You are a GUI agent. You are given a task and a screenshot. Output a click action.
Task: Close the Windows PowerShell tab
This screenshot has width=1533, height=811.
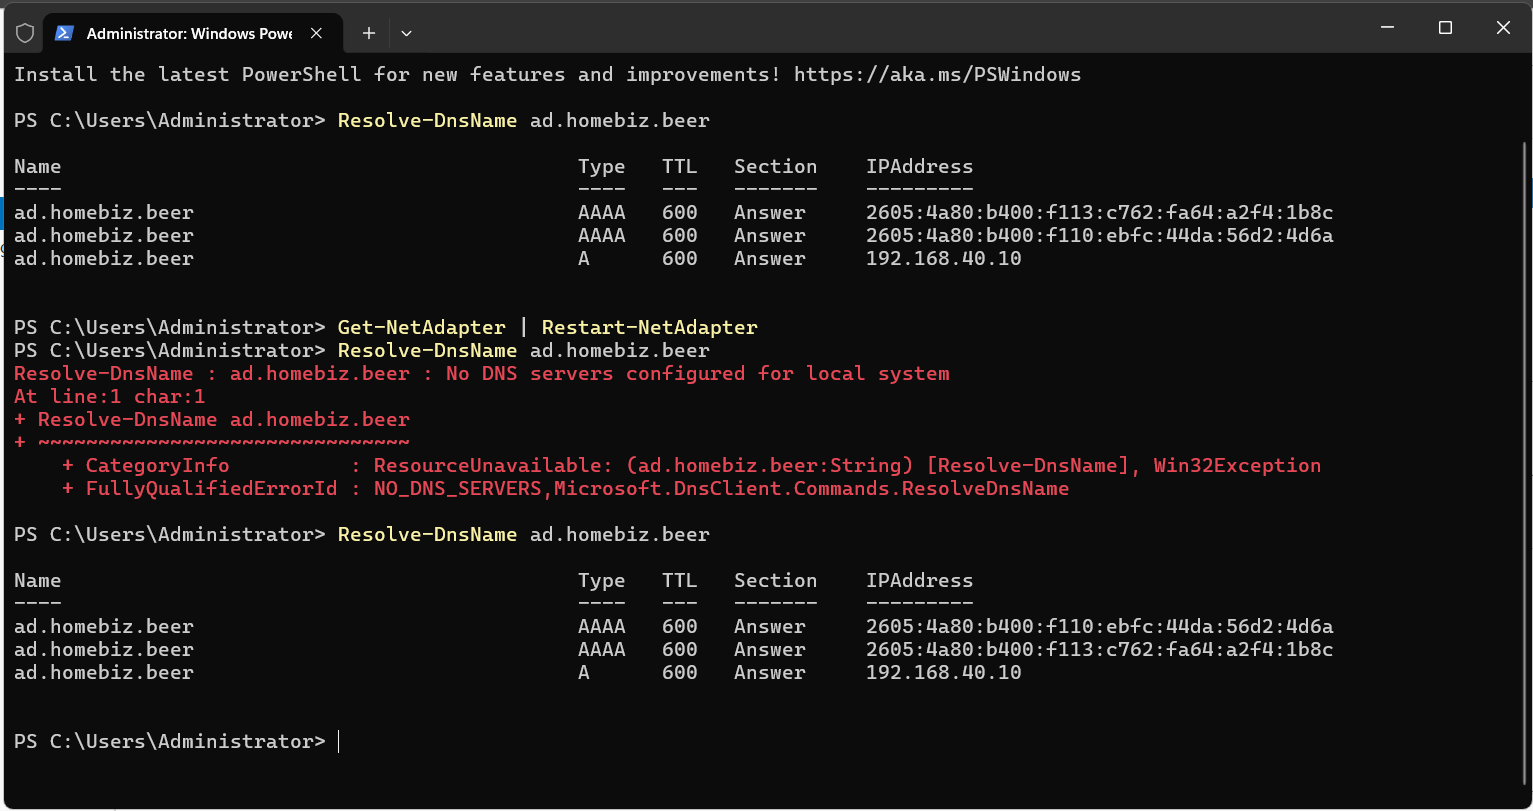point(316,33)
